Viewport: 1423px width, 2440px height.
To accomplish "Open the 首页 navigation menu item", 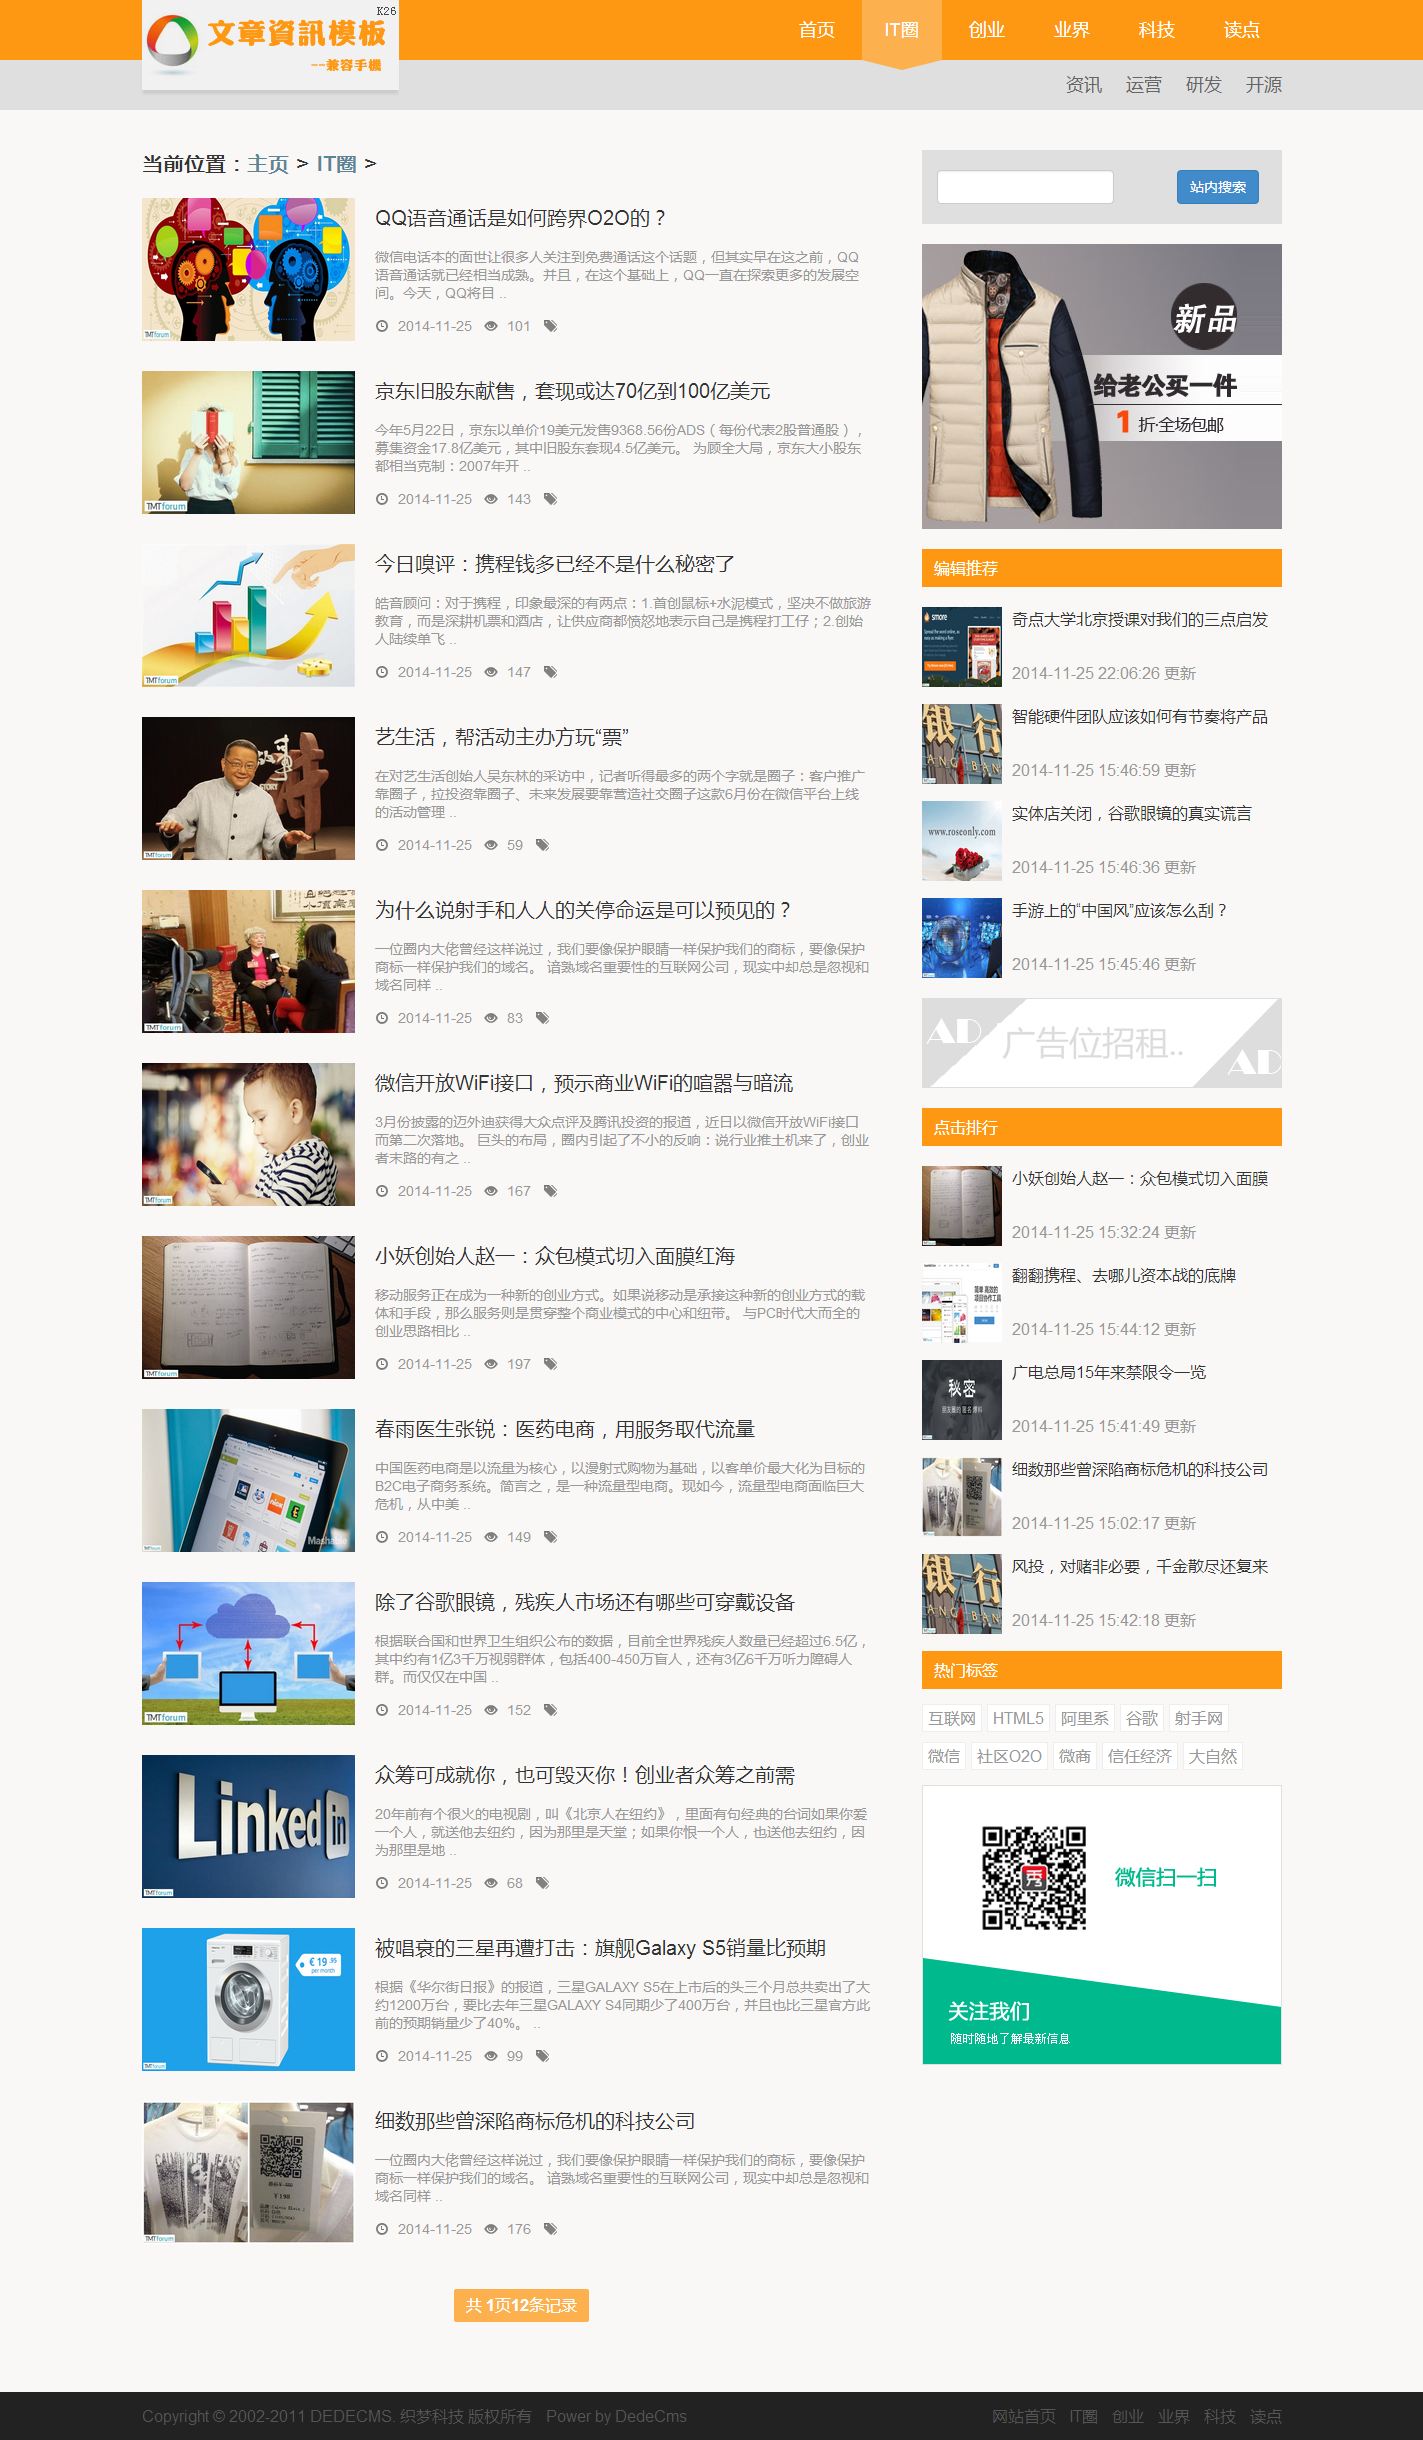I will click(817, 30).
